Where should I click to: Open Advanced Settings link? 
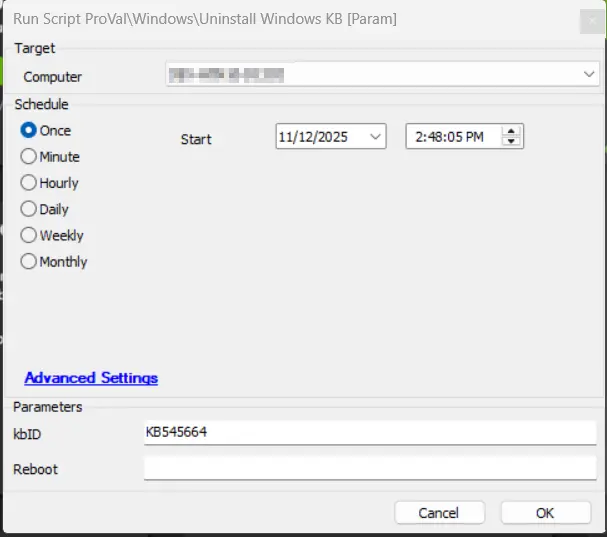91,378
